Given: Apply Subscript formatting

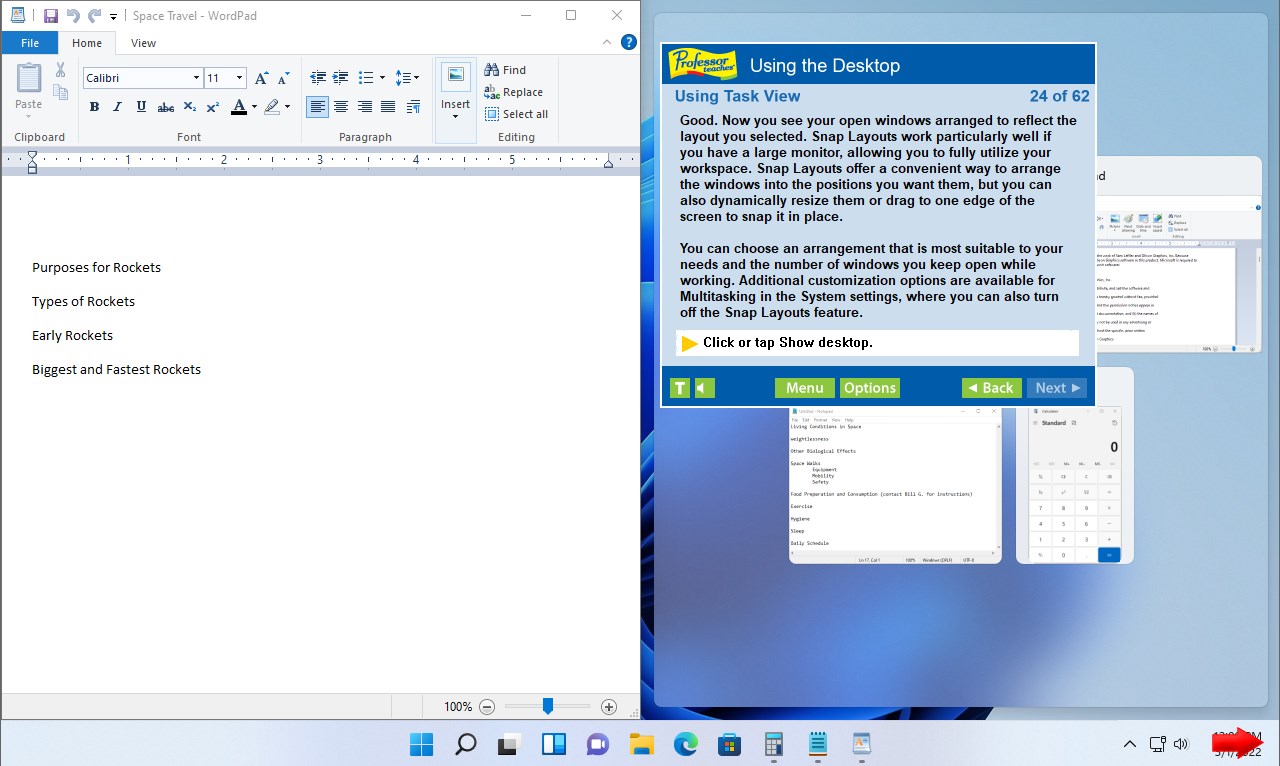Looking at the screenshot, I should point(190,107).
